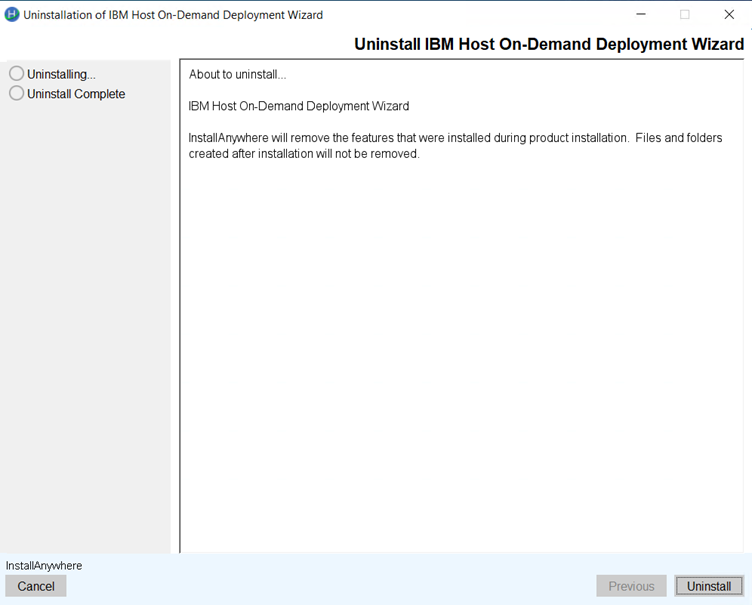
Task: Select the Uninstalling... step circle
Action: [16, 74]
